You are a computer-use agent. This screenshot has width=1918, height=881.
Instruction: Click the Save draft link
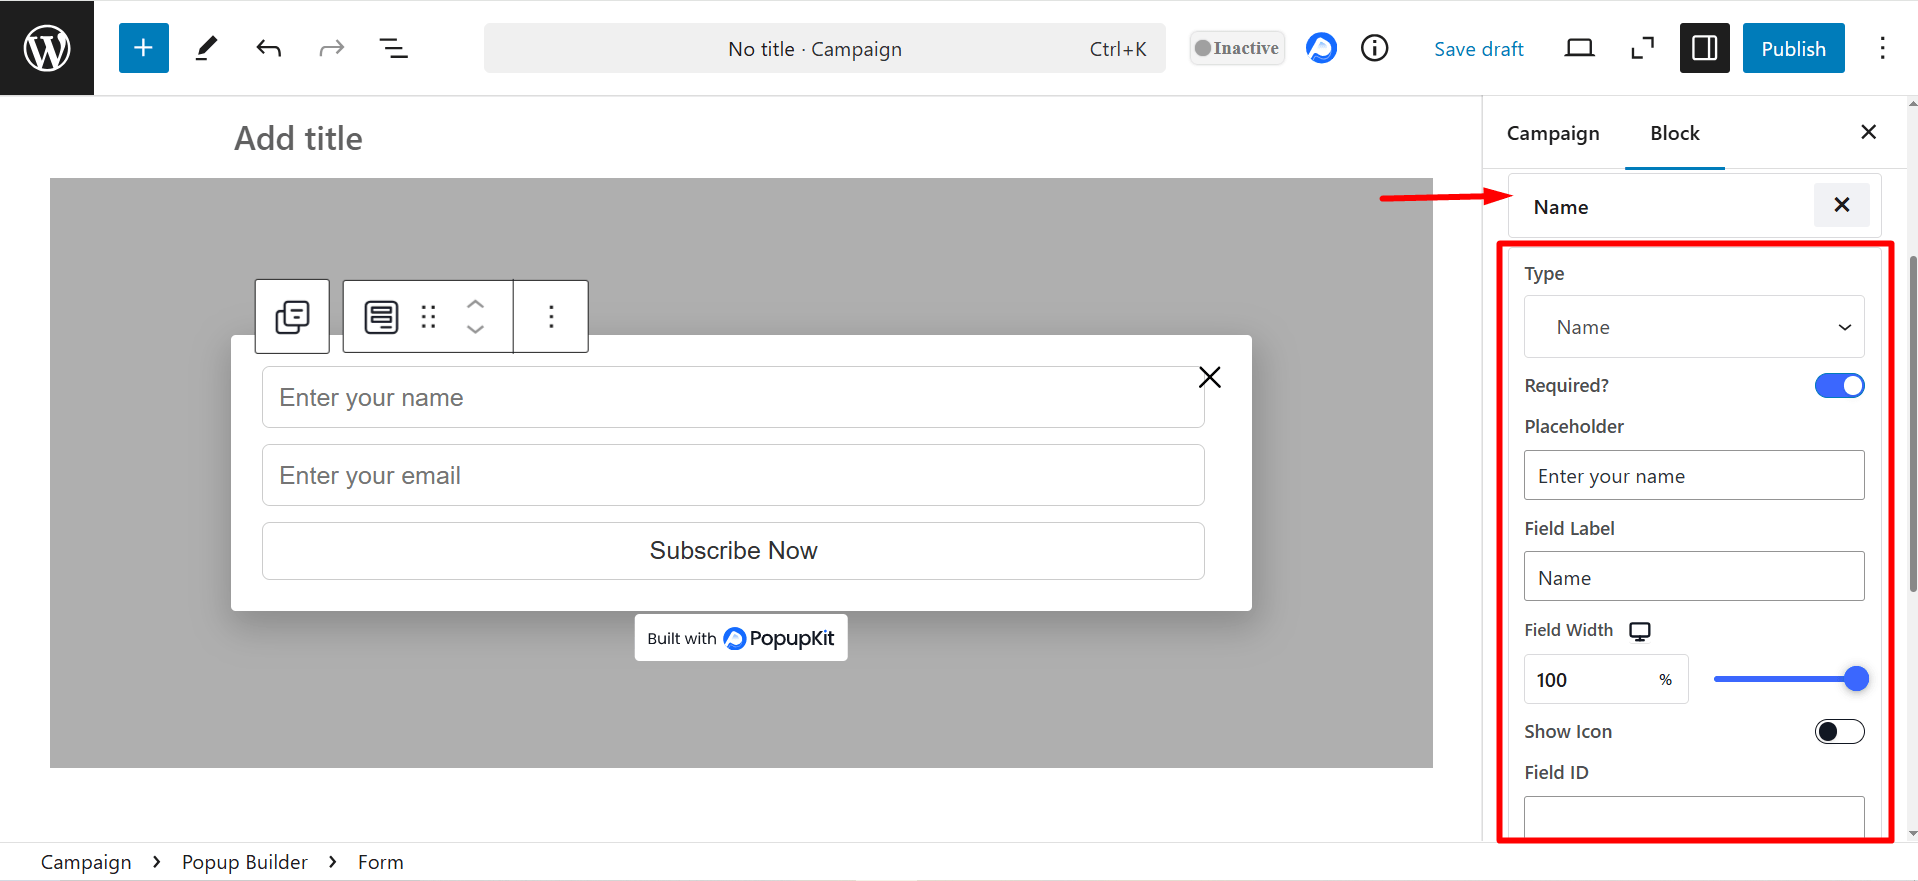coord(1478,49)
